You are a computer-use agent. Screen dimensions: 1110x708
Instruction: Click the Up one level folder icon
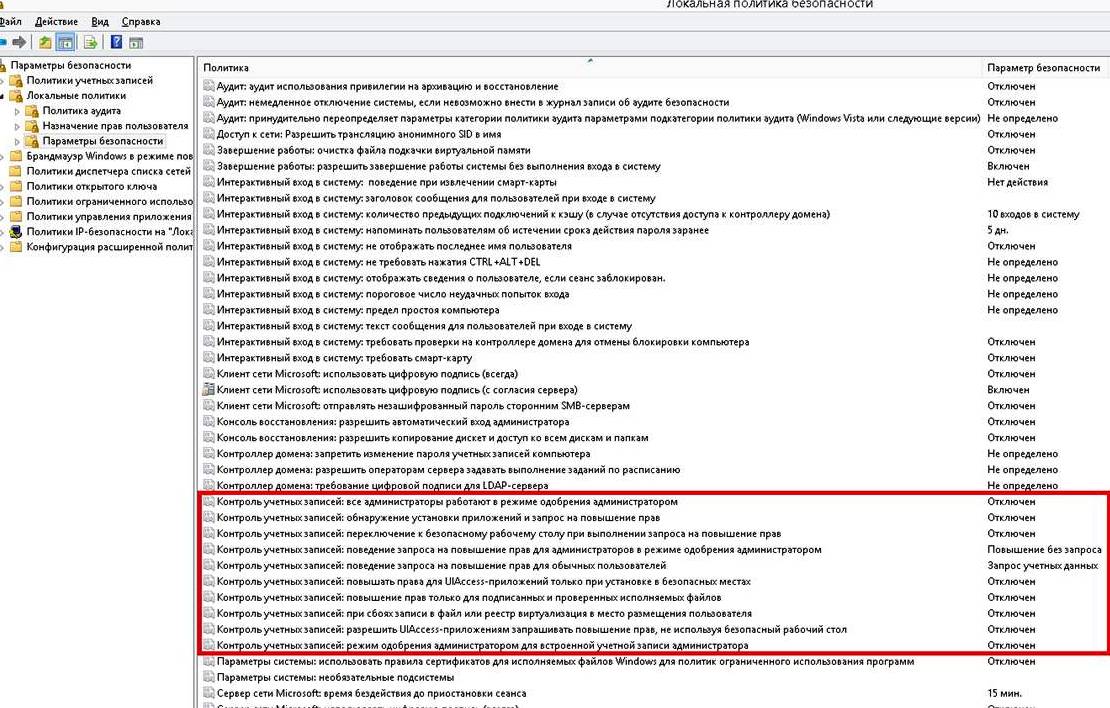(45, 42)
